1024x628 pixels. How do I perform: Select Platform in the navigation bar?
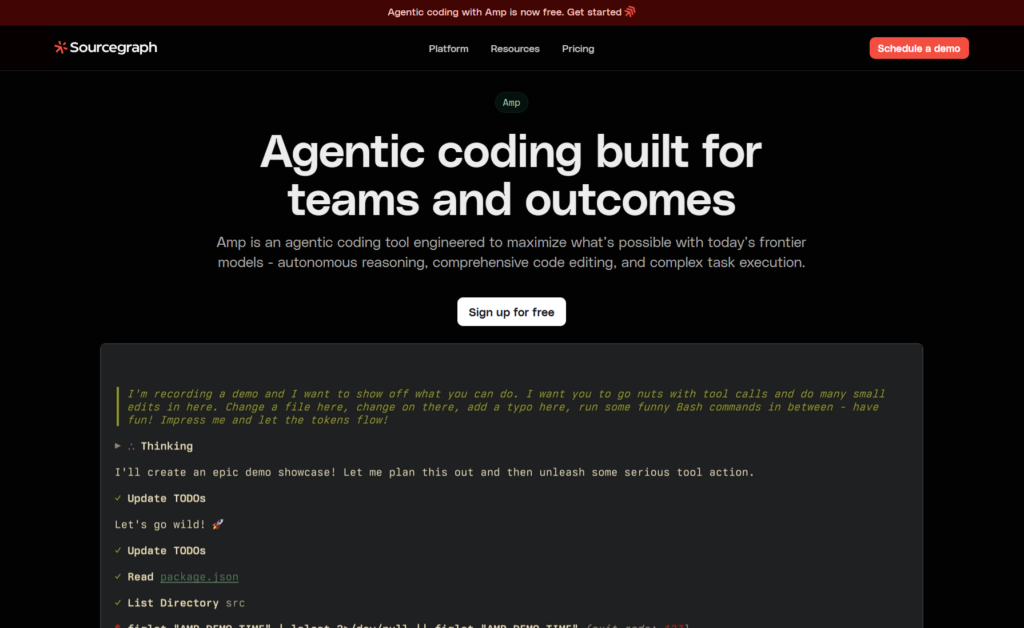(x=448, y=48)
